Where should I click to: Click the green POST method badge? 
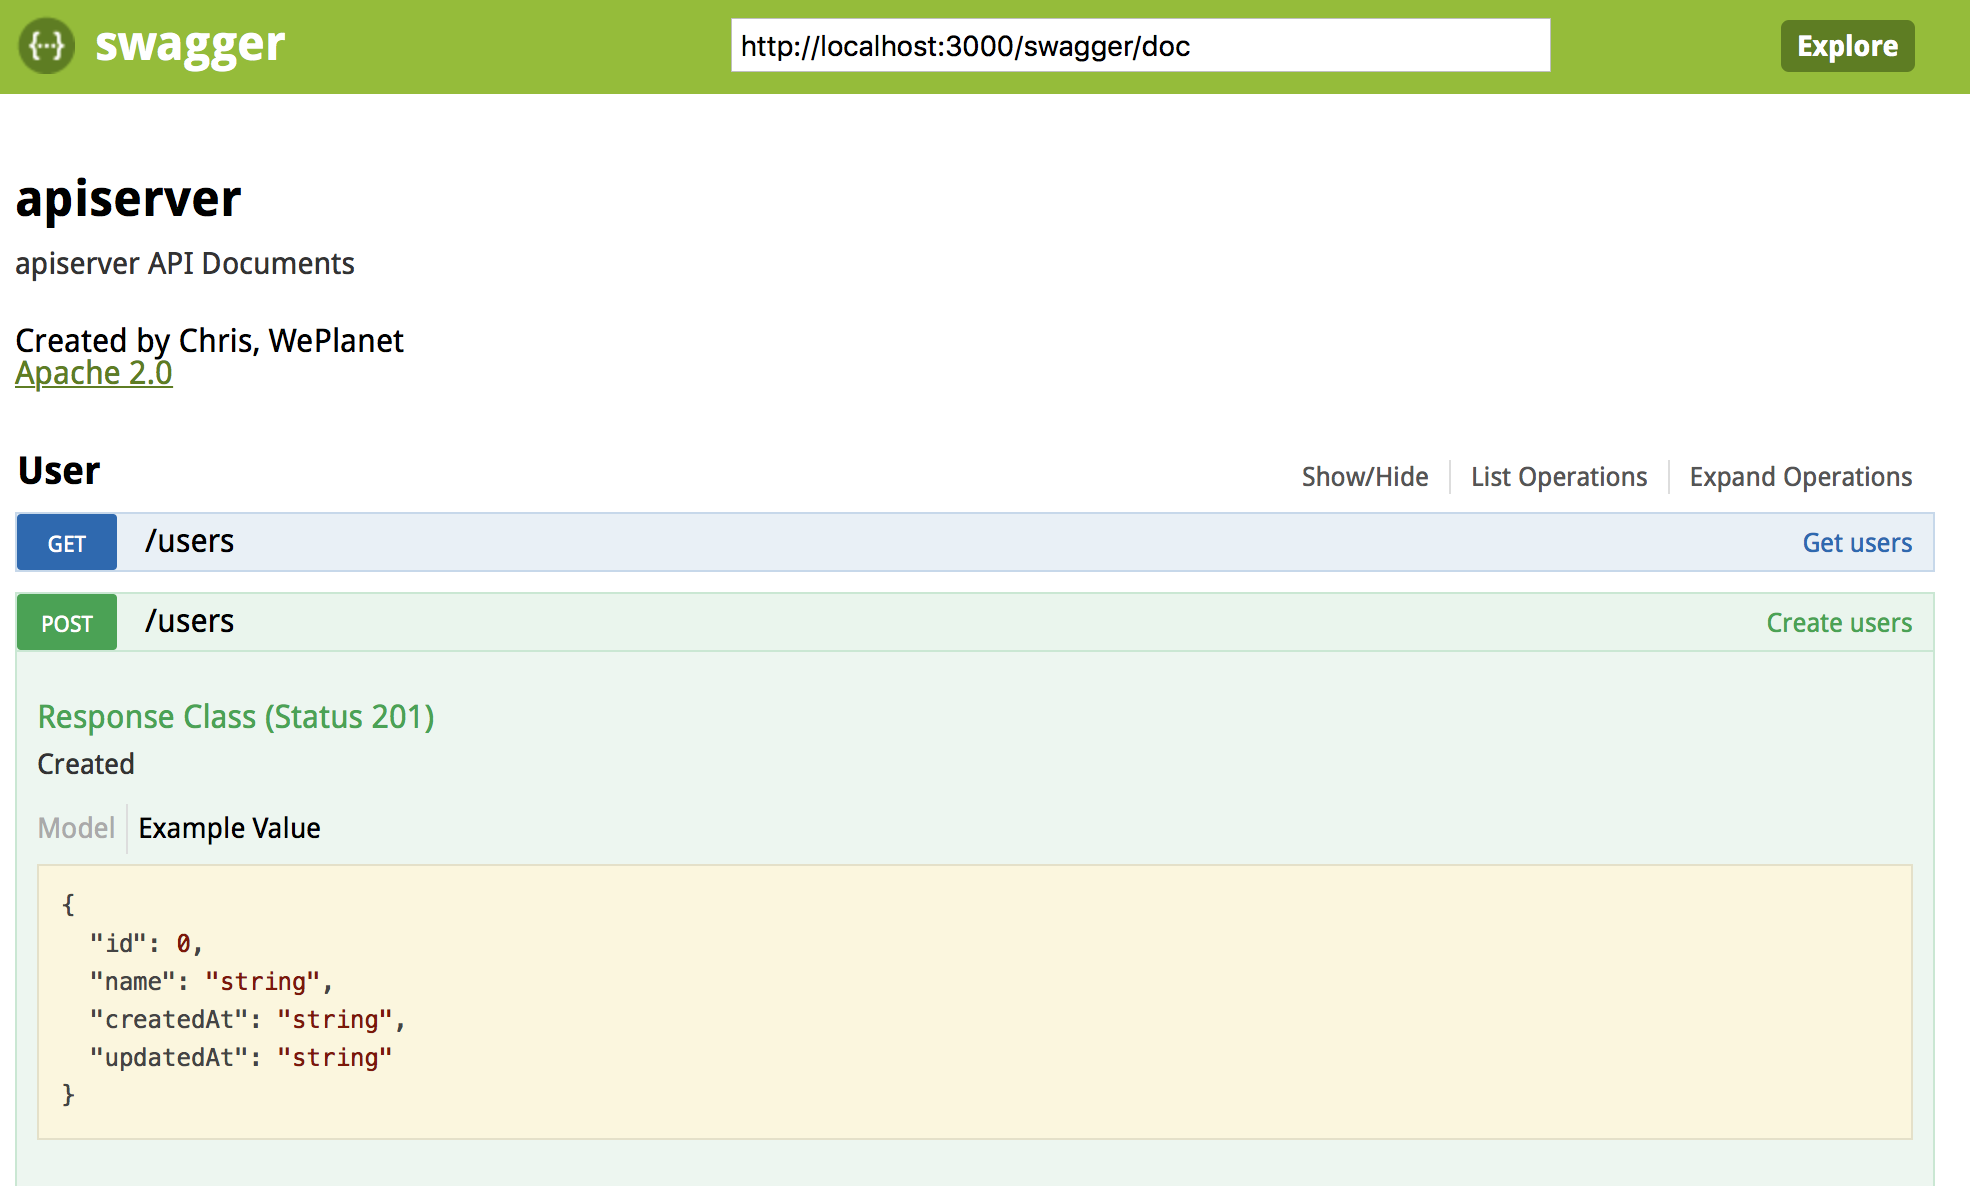(x=67, y=623)
